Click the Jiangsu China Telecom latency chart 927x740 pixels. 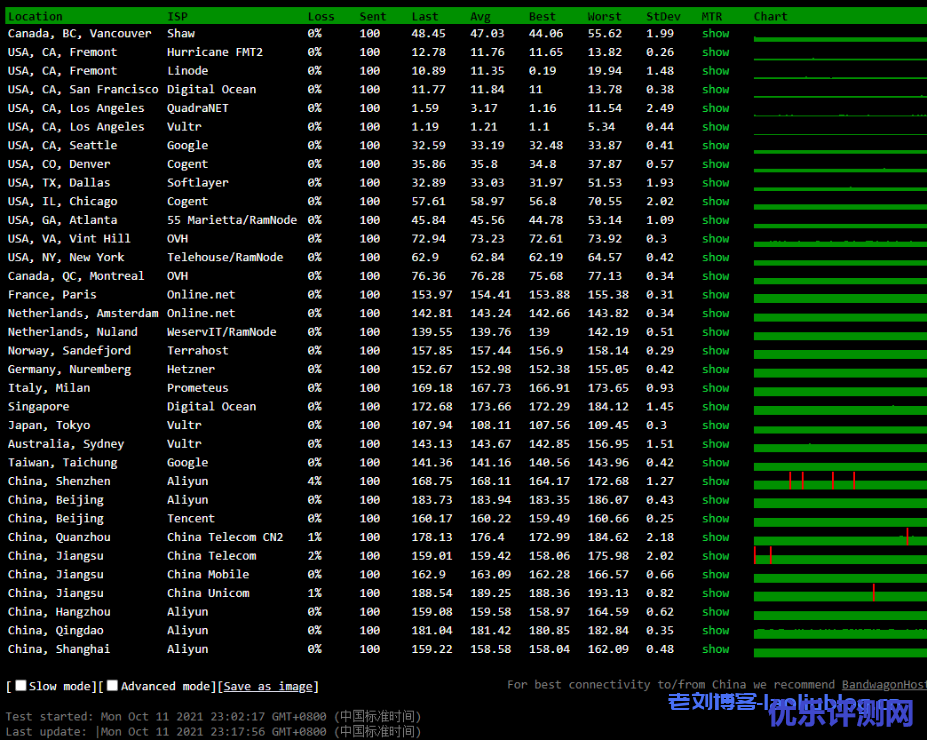coord(840,556)
